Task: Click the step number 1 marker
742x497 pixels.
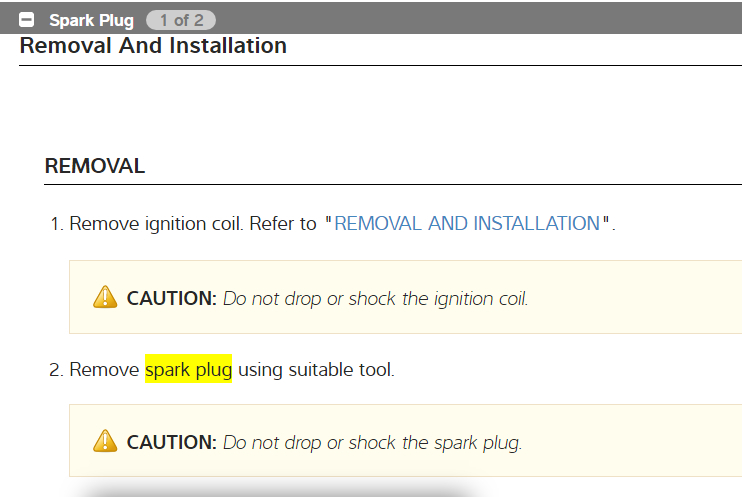Action: [56, 223]
